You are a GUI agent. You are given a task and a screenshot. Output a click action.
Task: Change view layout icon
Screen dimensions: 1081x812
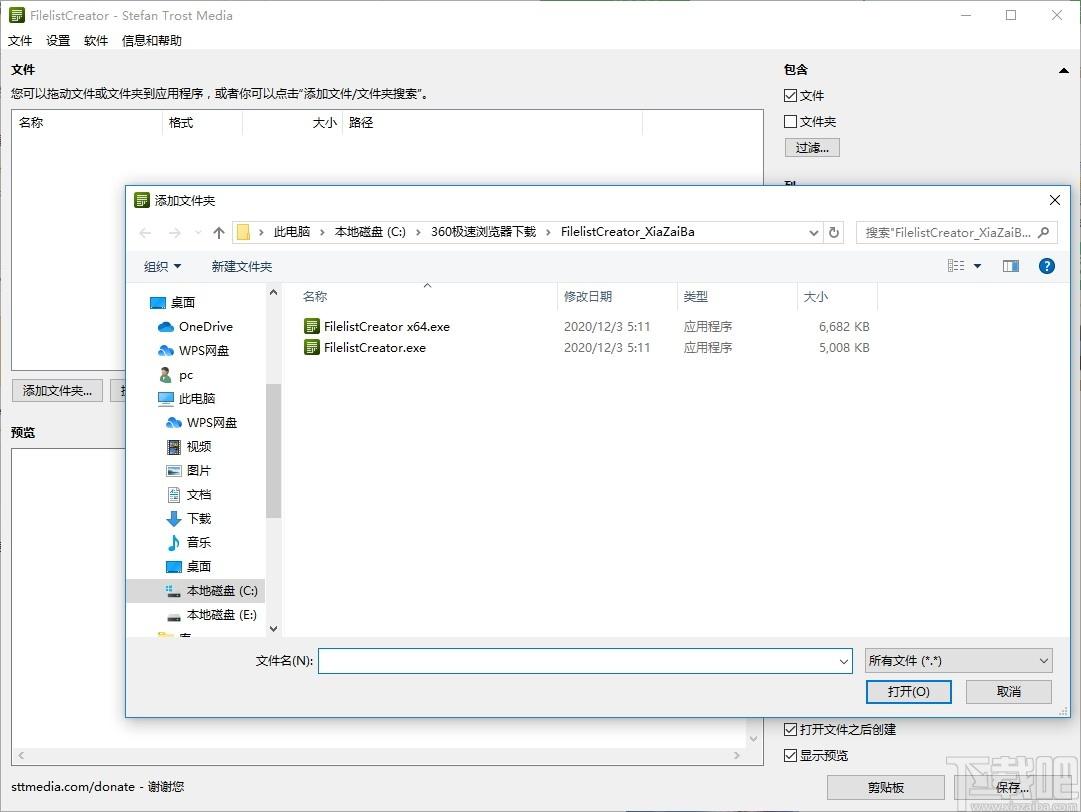956,266
